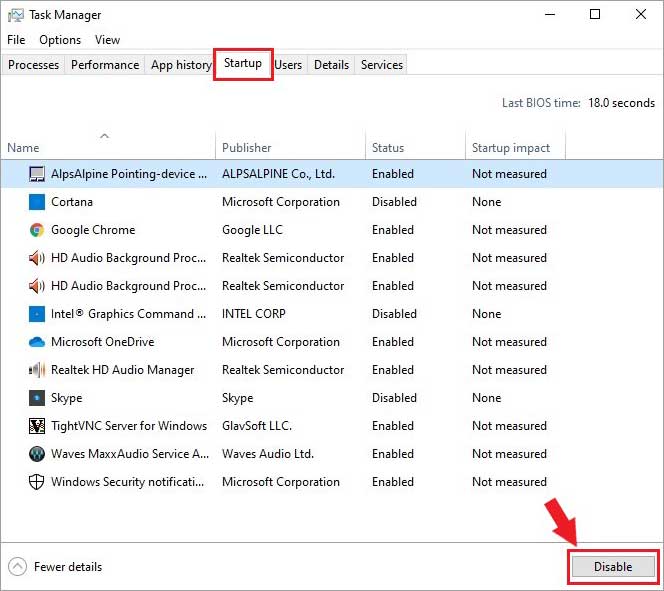Select Intel Graphics Command ... name
Screen dimensions: 664x591
pos(128,314)
